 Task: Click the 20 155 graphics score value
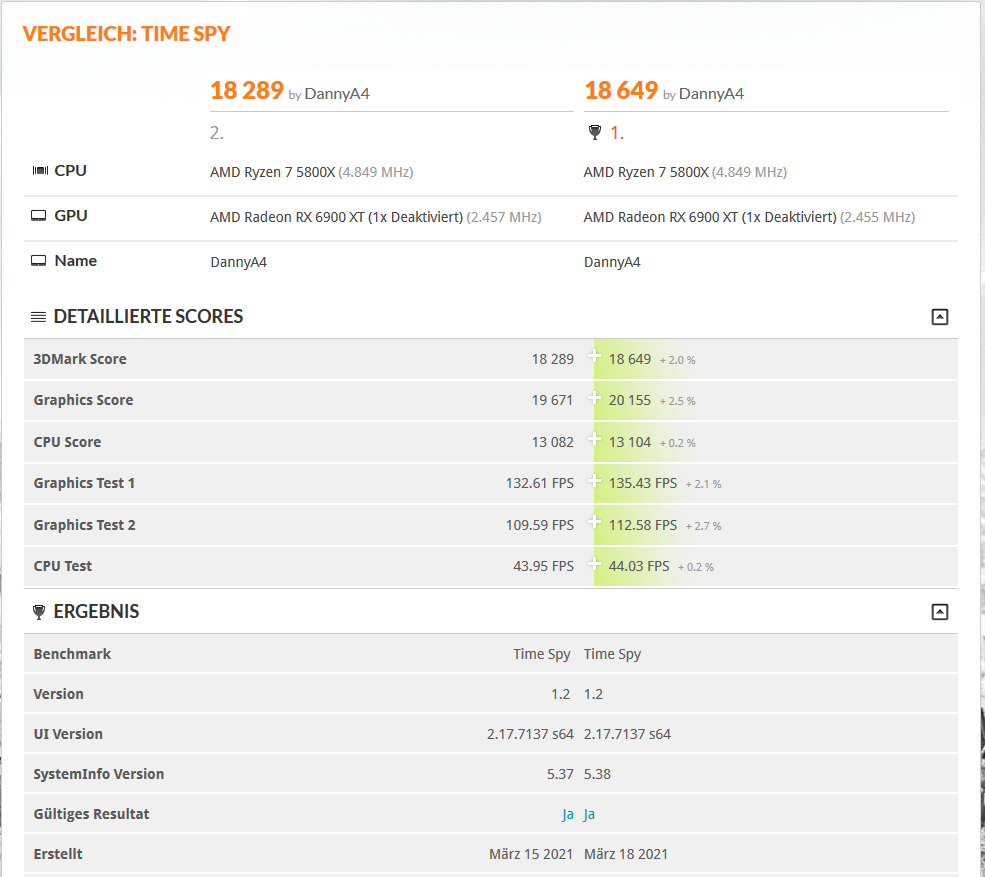pyautogui.click(x=629, y=400)
